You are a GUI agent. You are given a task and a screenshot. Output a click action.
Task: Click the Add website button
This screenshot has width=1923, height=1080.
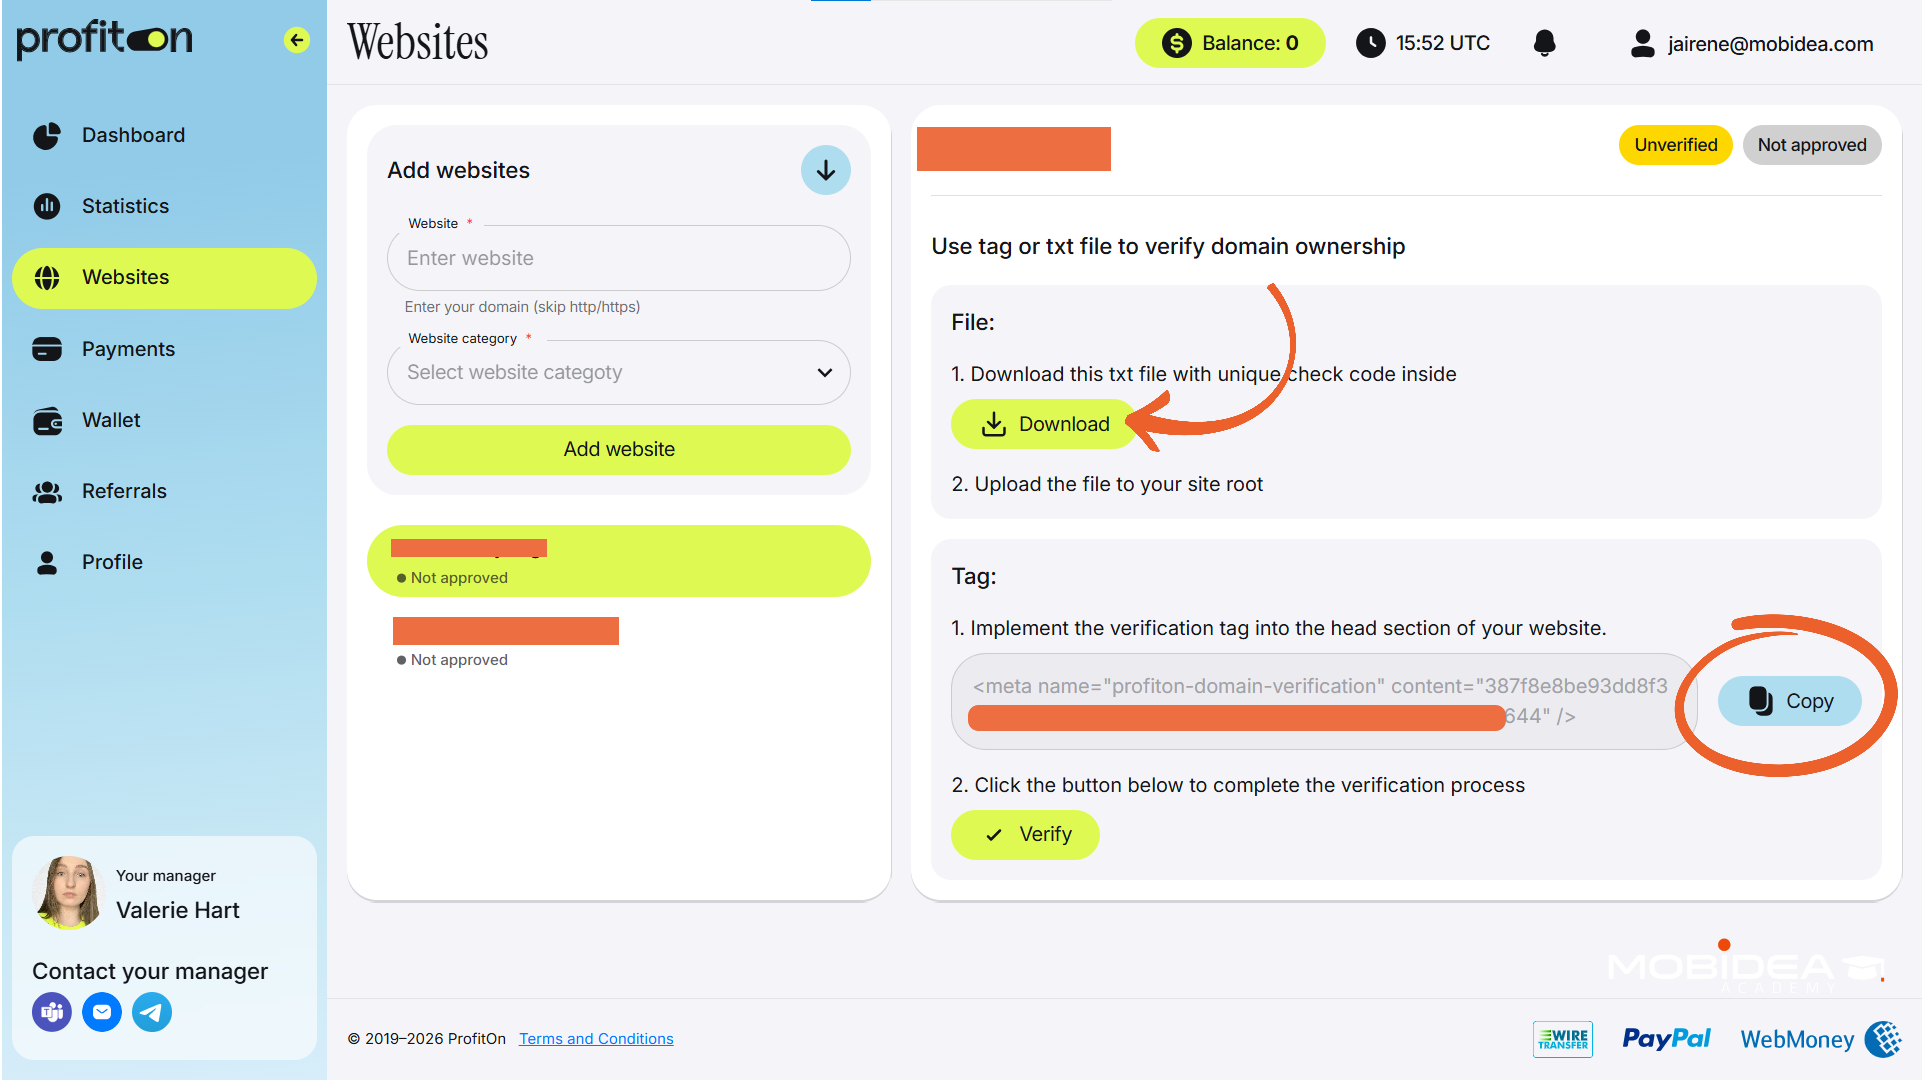click(618, 449)
